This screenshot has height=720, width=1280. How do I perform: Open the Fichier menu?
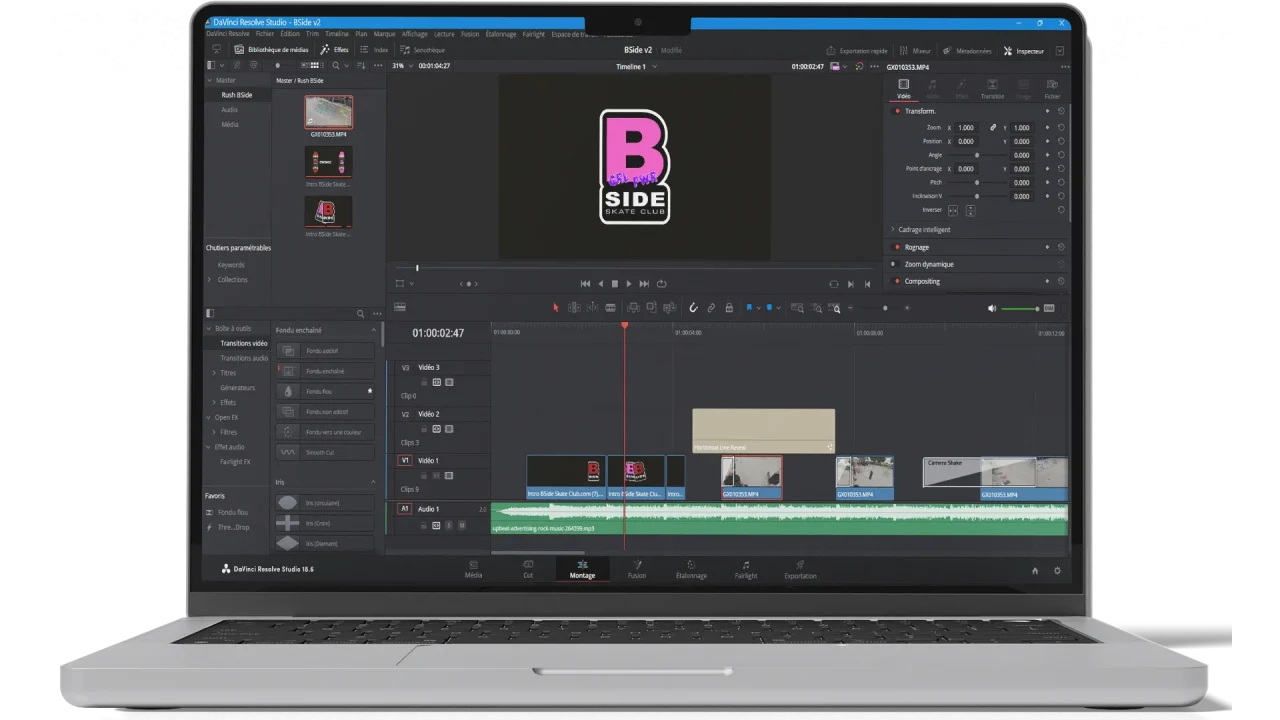(x=264, y=34)
